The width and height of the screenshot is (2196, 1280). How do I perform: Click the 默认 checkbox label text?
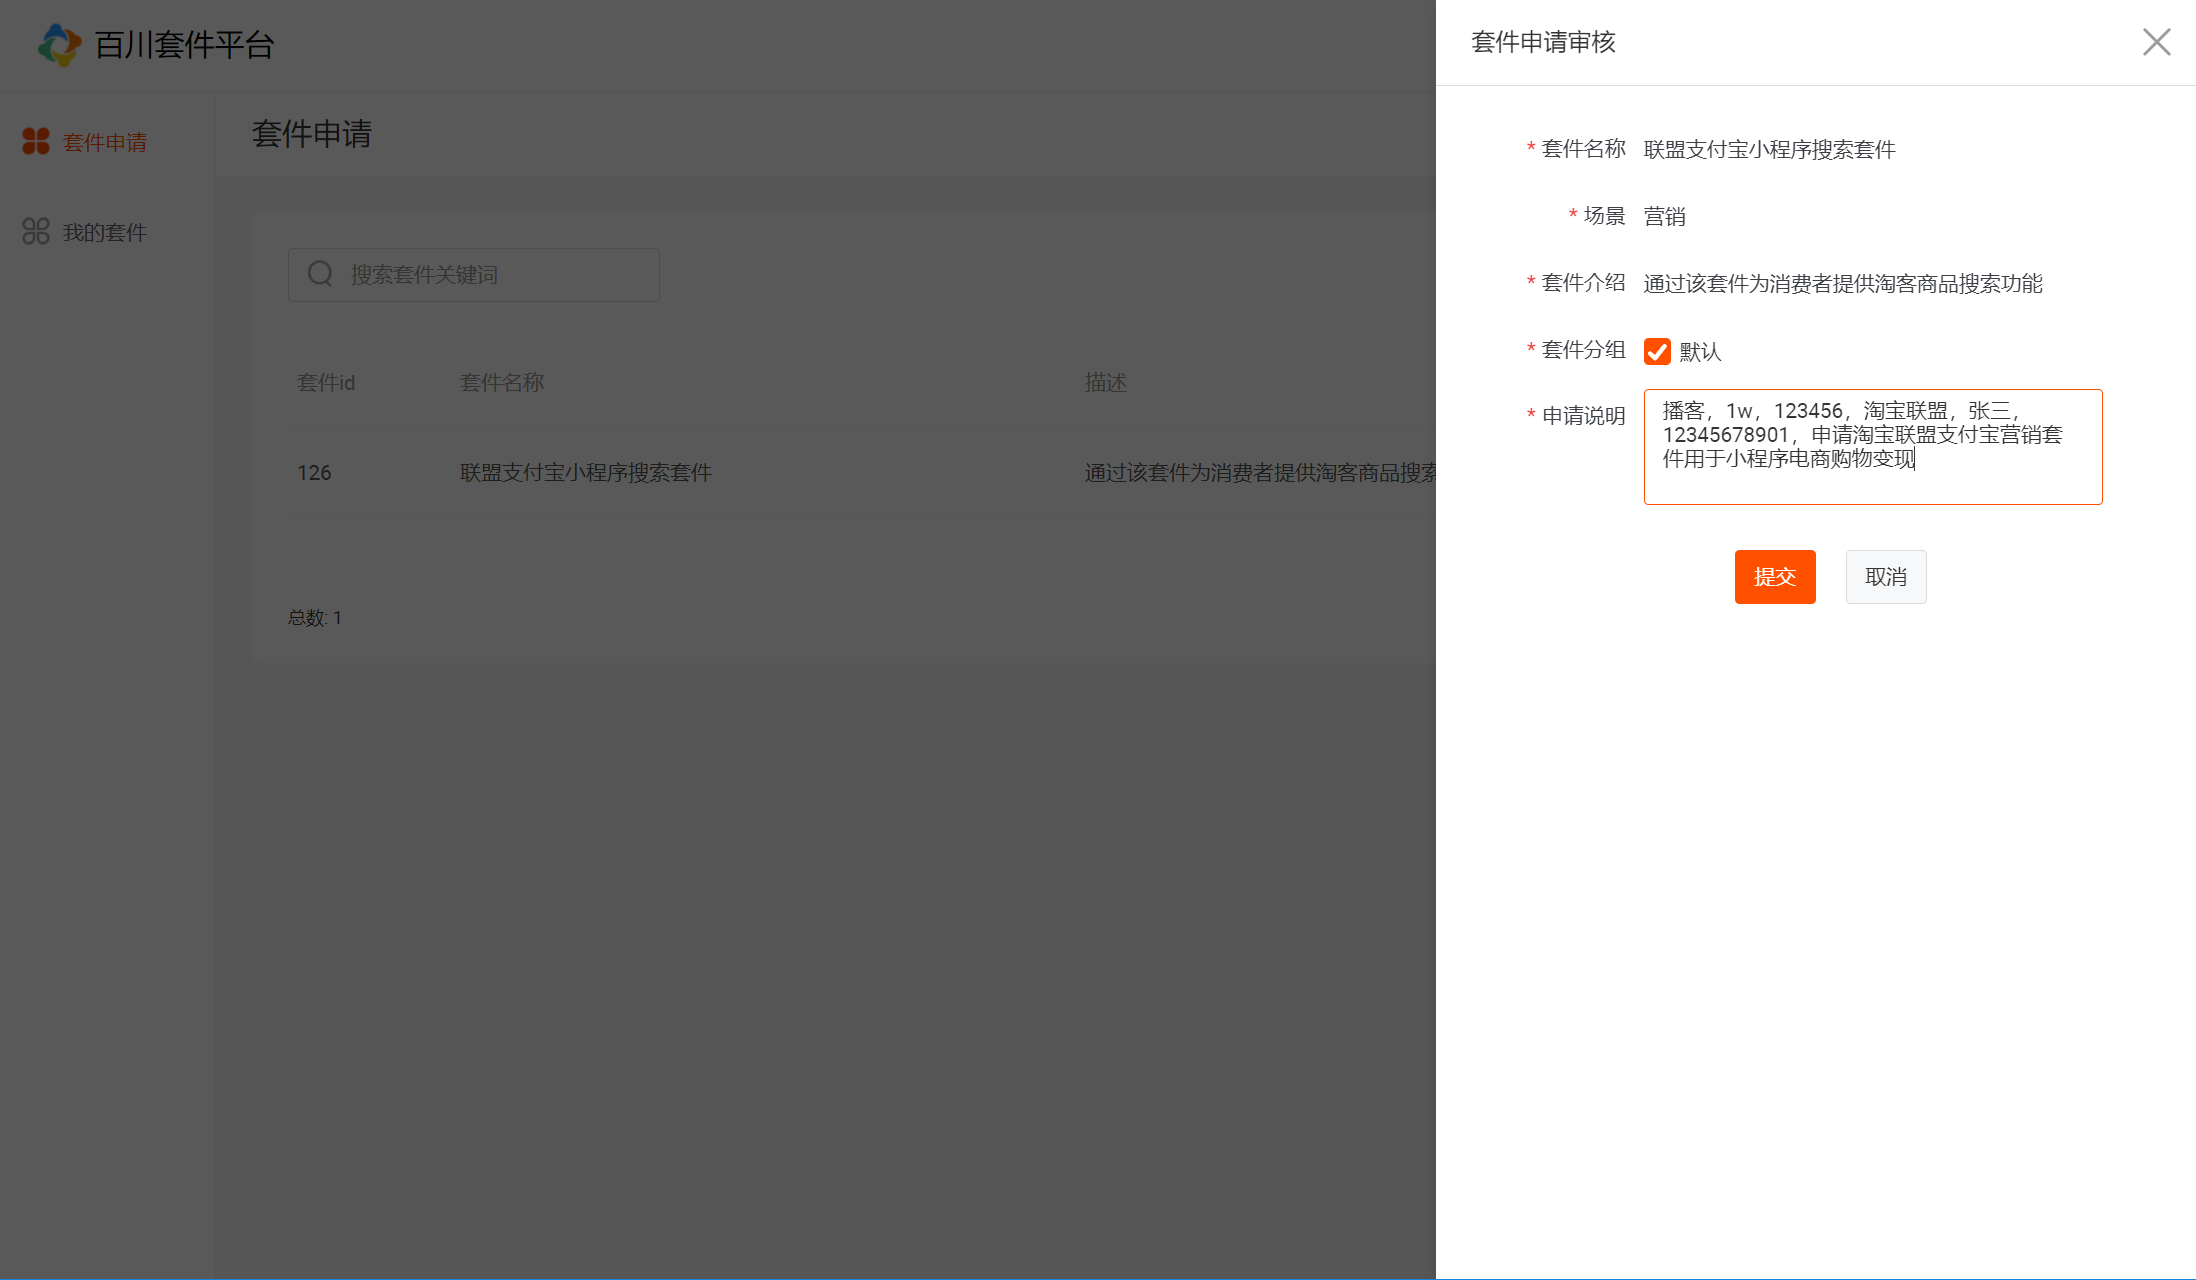[1701, 352]
